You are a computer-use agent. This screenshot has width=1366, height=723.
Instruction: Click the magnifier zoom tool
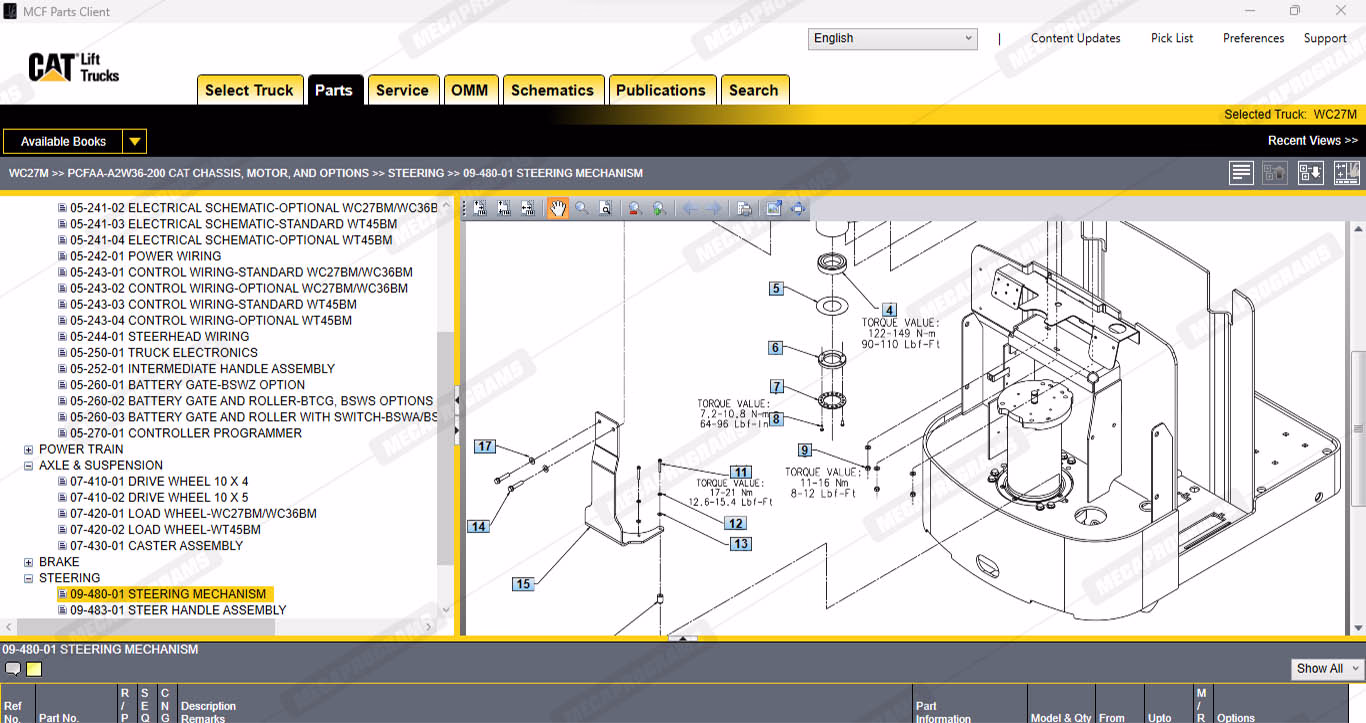pyautogui.click(x=581, y=208)
